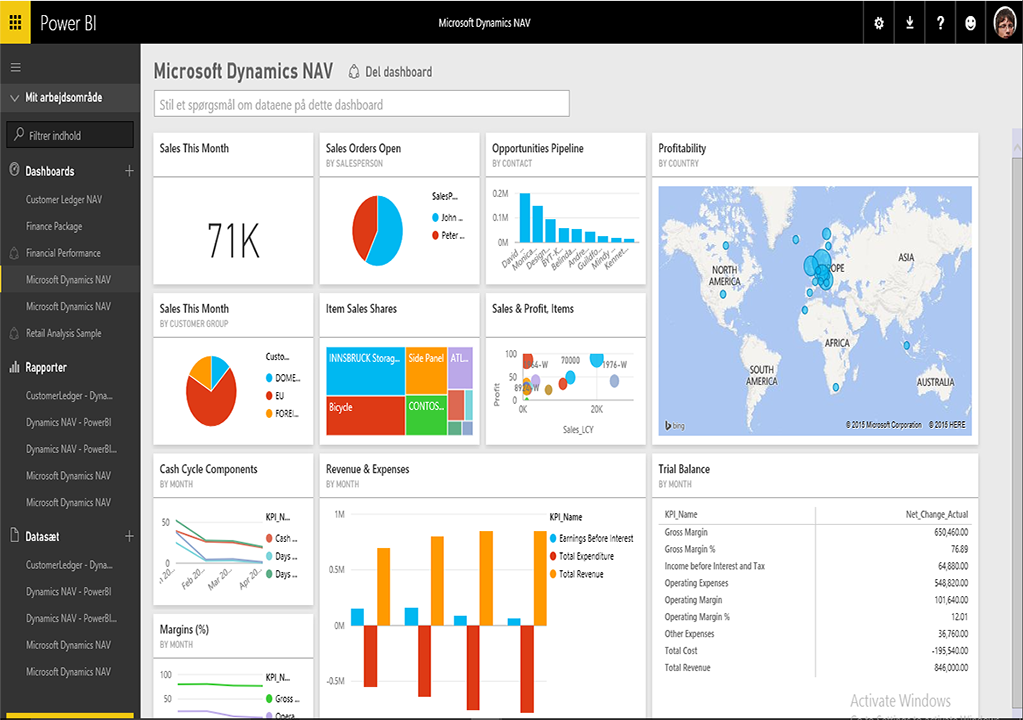Click the Dashboards section header

pyautogui.click(x=50, y=171)
